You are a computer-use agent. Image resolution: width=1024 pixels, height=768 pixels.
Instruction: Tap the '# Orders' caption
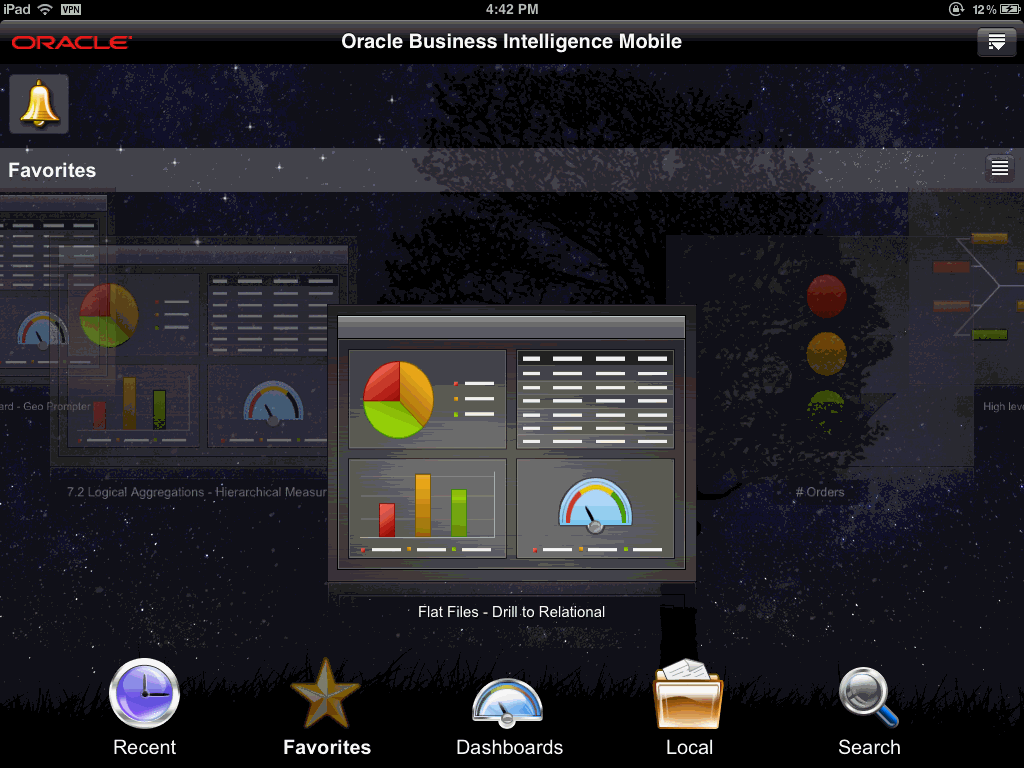pos(820,492)
